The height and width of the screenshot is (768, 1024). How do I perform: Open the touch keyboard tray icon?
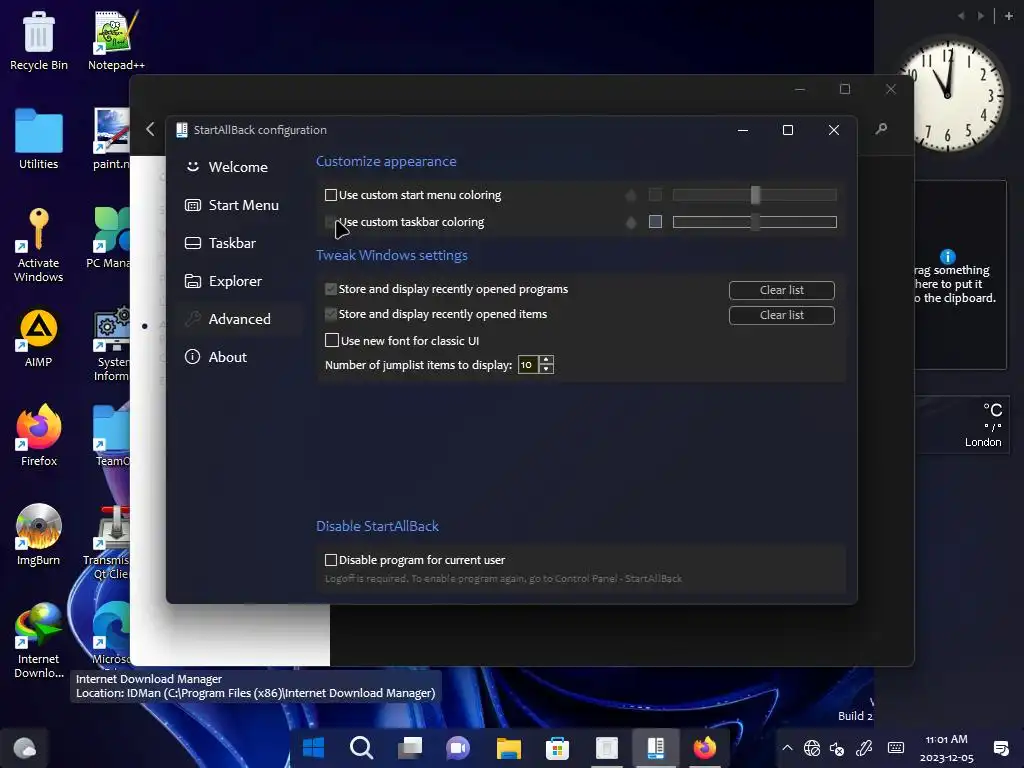pos(896,748)
